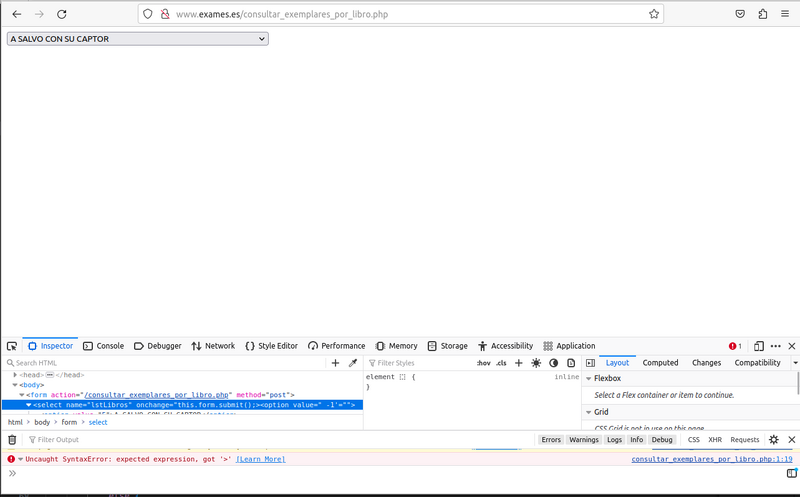Switch to multi-line editor mode

[791, 474]
